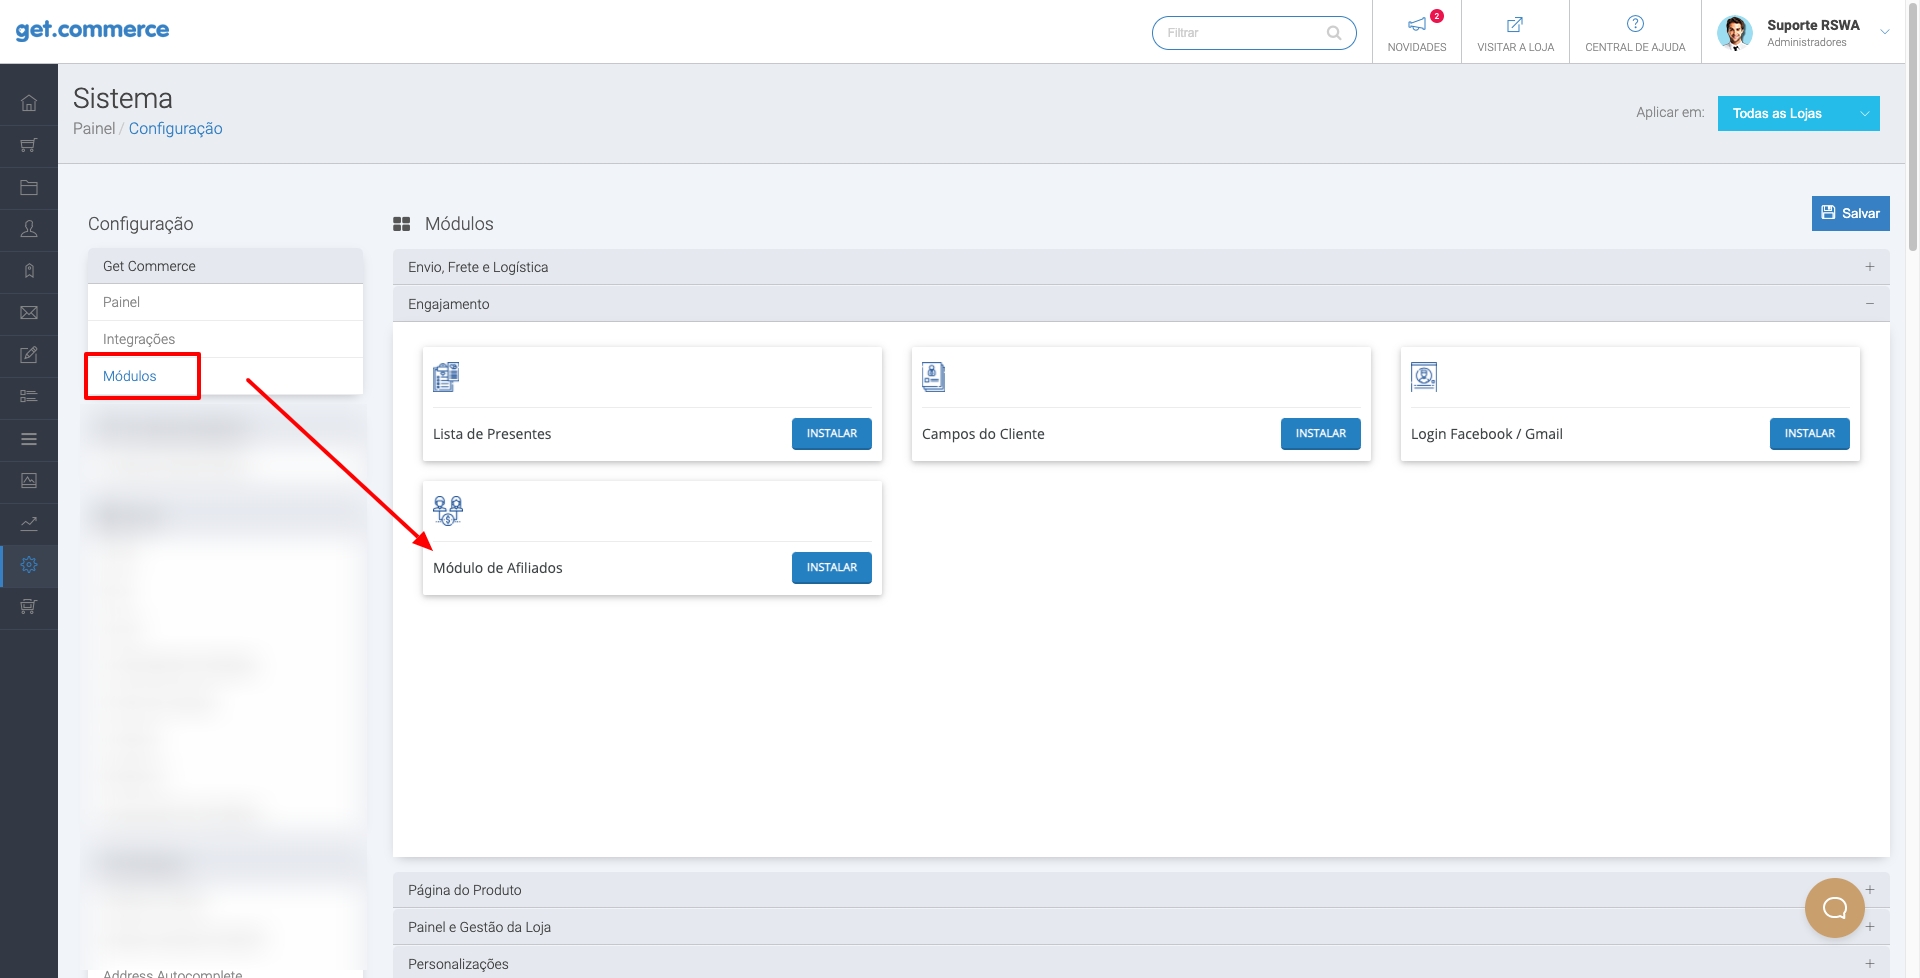Install the Módulo de Afiliados module

(831, 568)
